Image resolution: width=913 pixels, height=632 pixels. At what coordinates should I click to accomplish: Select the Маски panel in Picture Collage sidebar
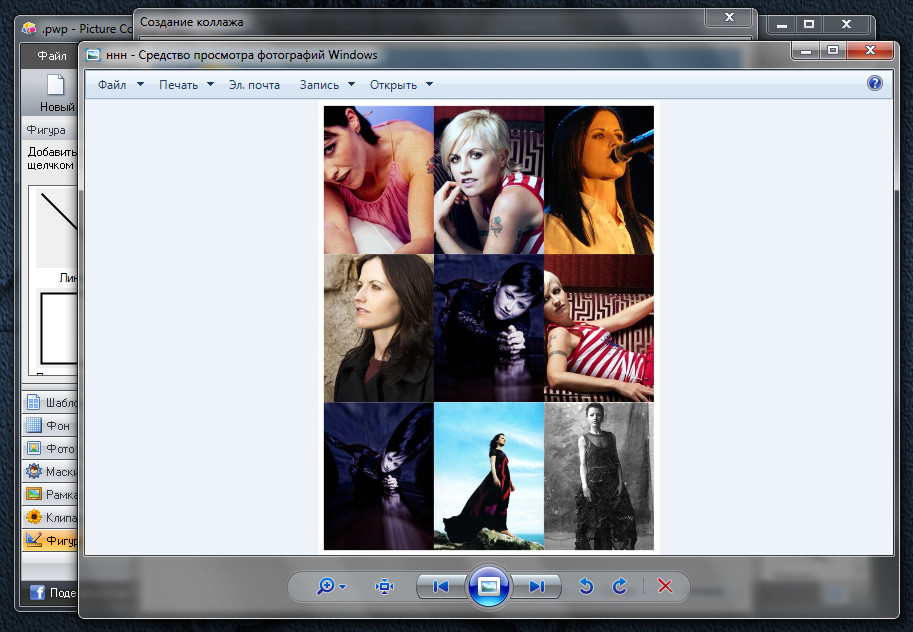point(49,472)
